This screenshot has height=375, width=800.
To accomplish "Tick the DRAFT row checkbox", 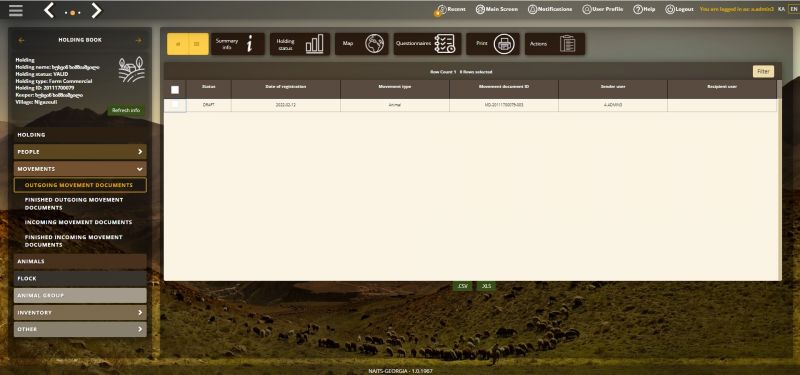I will (x=175, y=105).
